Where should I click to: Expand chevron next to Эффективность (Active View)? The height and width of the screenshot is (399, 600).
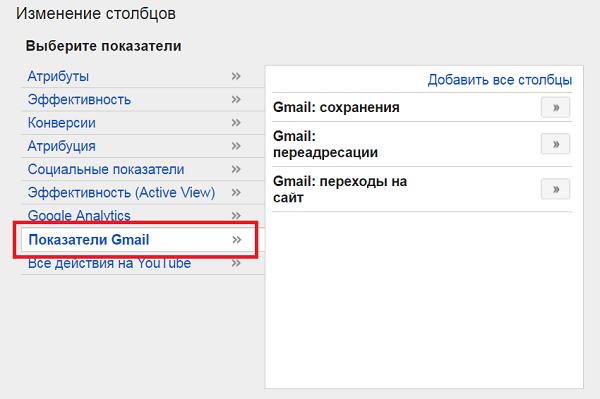click(236, 192)
